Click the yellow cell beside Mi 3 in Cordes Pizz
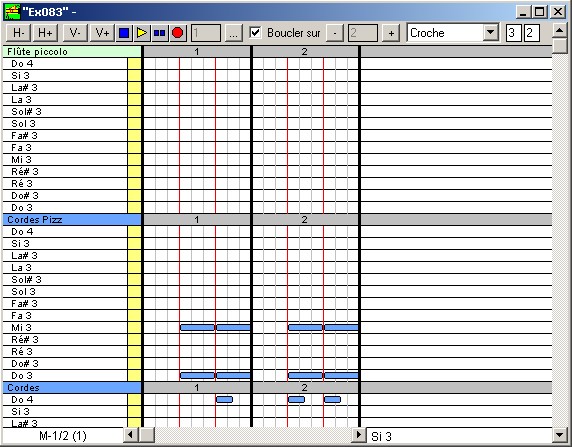The width and height of the screenshot is (572, 447). [x=134, y=328]
